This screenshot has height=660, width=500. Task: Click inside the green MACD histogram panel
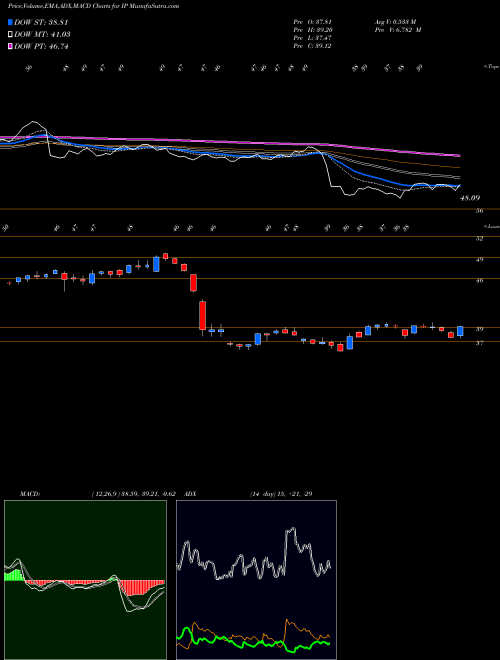coord(85,580)
